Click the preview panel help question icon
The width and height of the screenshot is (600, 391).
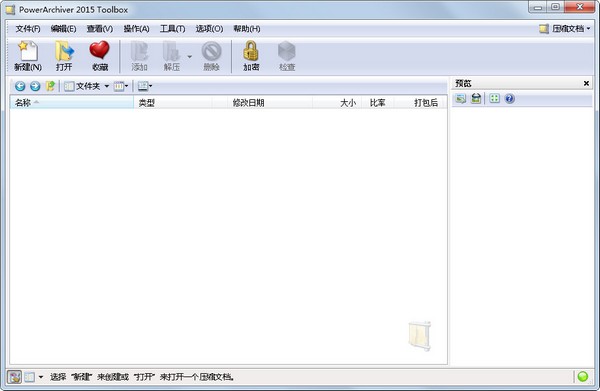pos(509,99)
